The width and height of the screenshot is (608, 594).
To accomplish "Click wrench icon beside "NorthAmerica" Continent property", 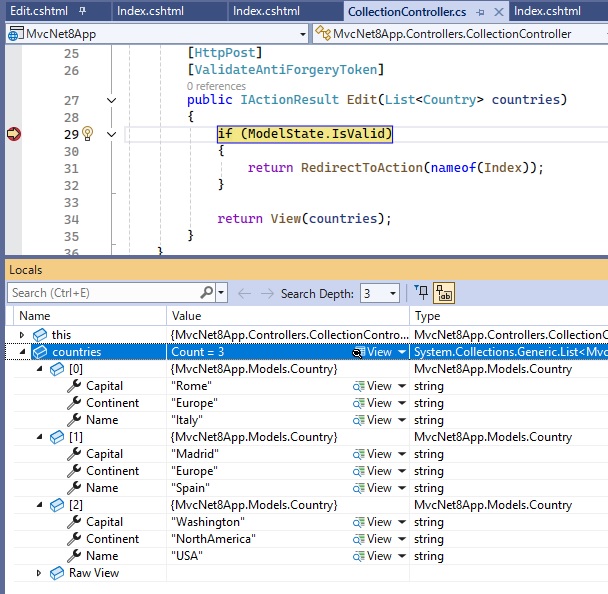I will click(x=74, y=539).
